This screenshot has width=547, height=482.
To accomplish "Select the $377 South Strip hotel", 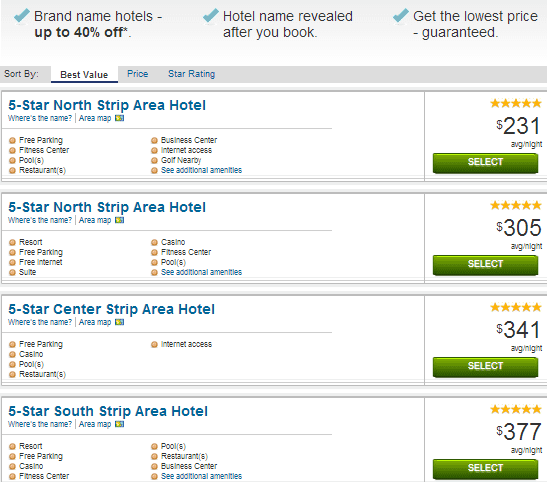I will point(485,468).
